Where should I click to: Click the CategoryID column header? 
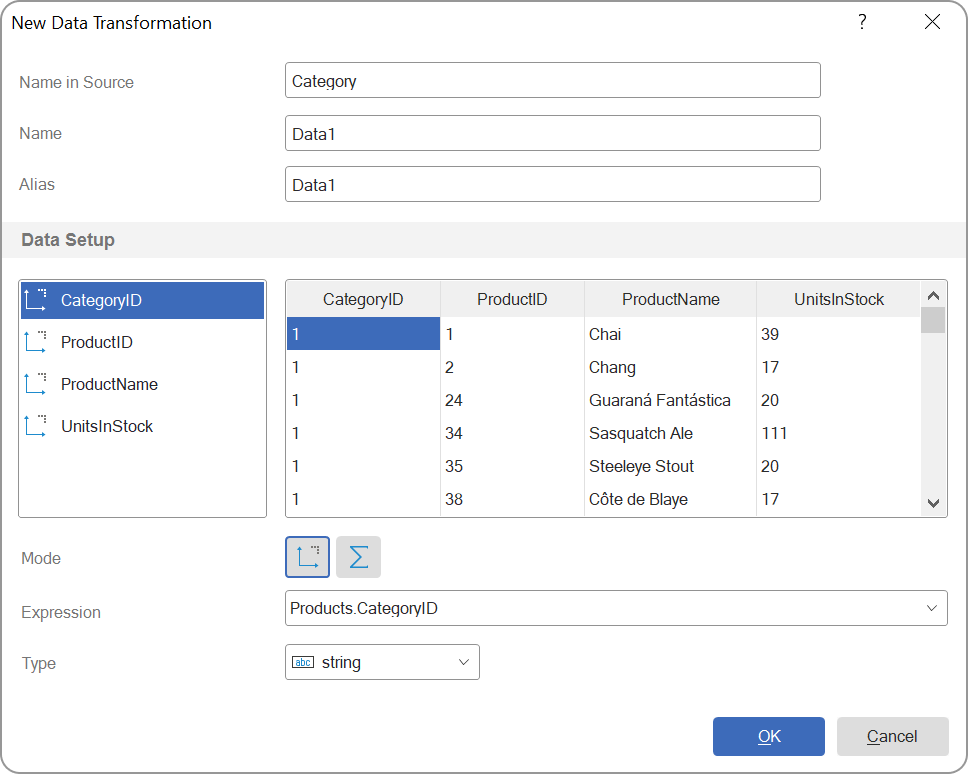tap(363, 298)
